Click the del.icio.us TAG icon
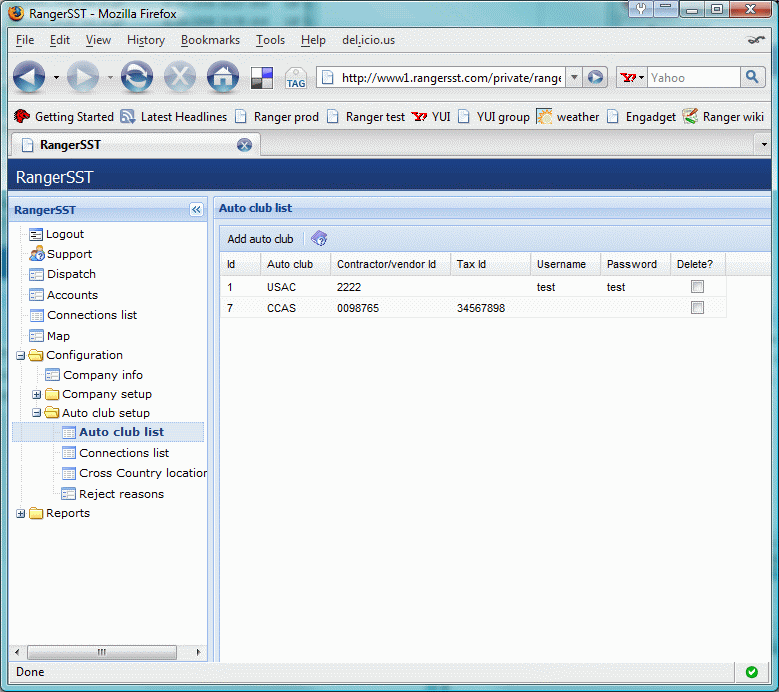Viewport: 779px width, 692px height. [x=295, y=78]
